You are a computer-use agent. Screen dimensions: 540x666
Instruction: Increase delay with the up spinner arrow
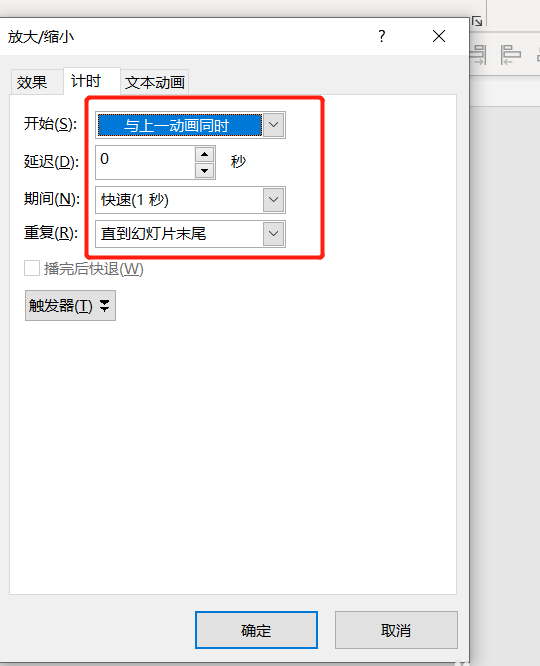[x=205, y=155]
